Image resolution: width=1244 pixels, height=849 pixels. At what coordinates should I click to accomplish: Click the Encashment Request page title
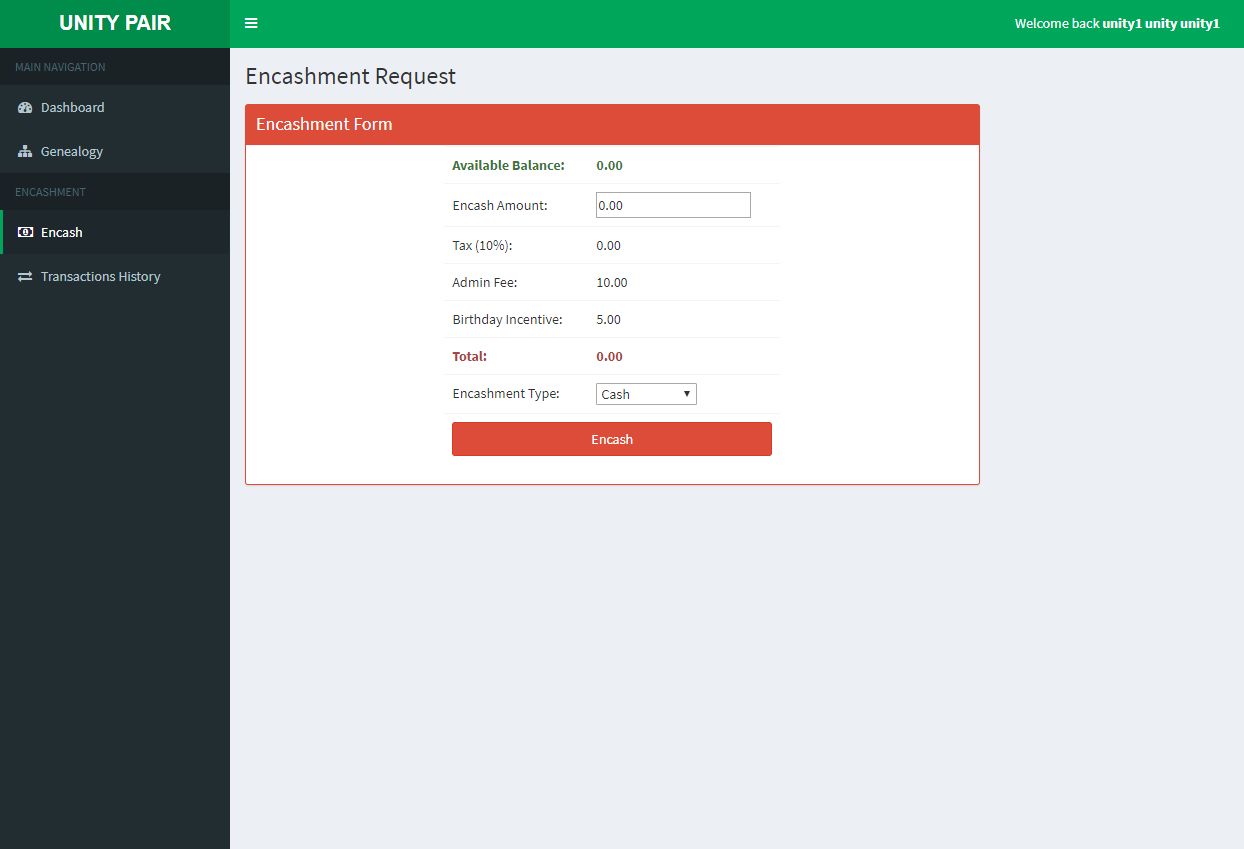click(350, 76)
